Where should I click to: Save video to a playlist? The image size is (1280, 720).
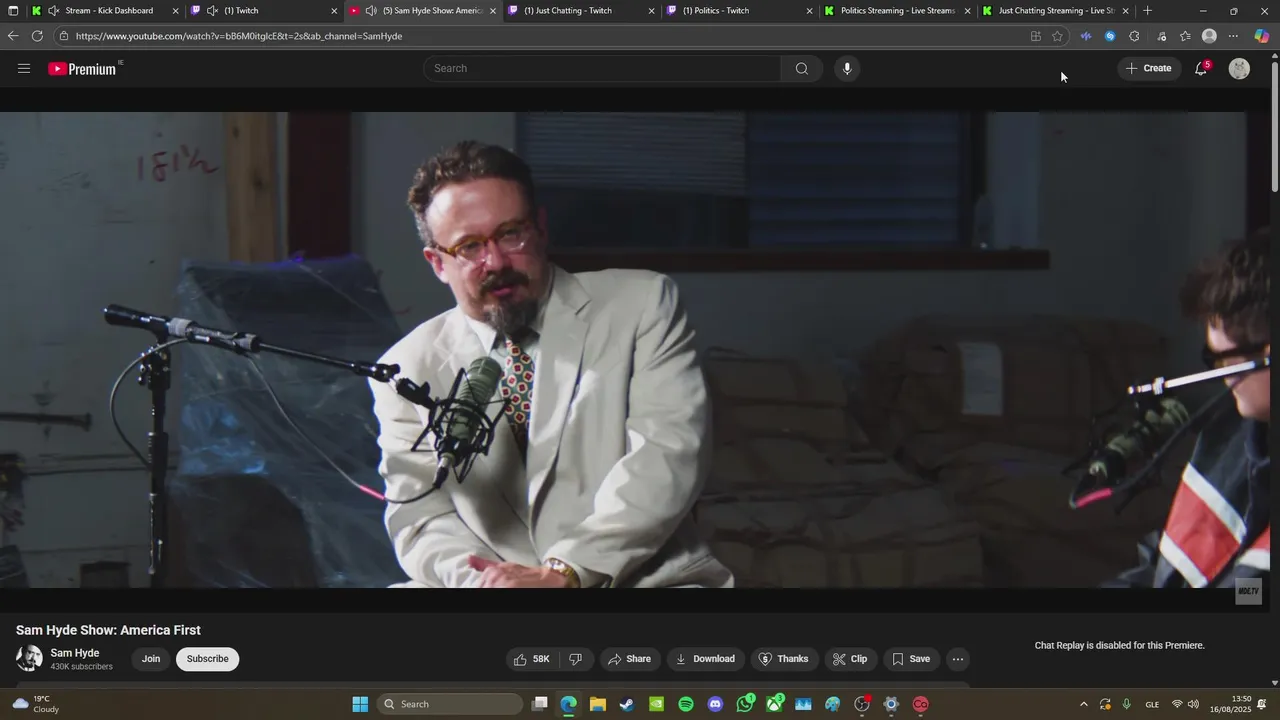point(911,659)
